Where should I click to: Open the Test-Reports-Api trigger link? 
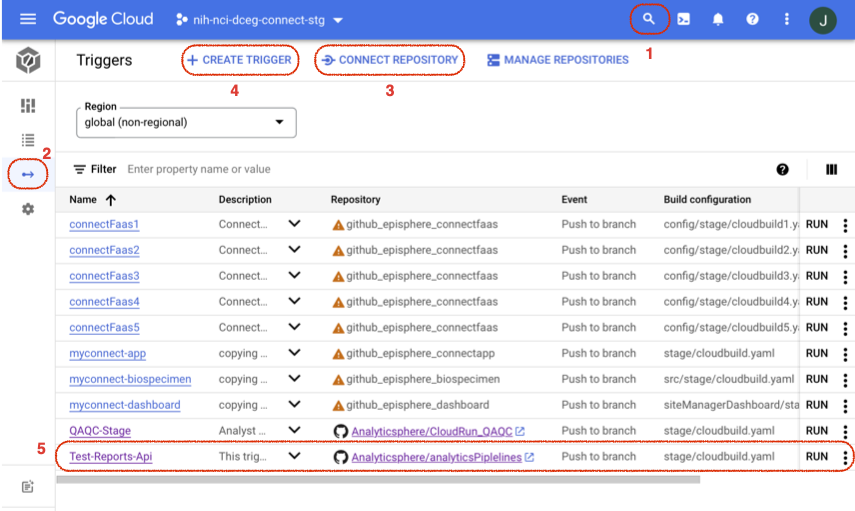tap(111, 456)
